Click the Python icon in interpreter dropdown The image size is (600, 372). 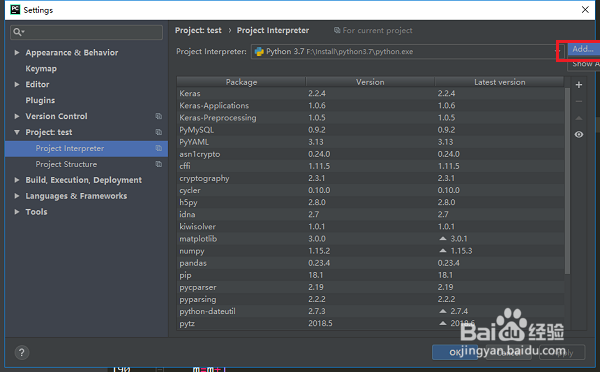(259, 52)
